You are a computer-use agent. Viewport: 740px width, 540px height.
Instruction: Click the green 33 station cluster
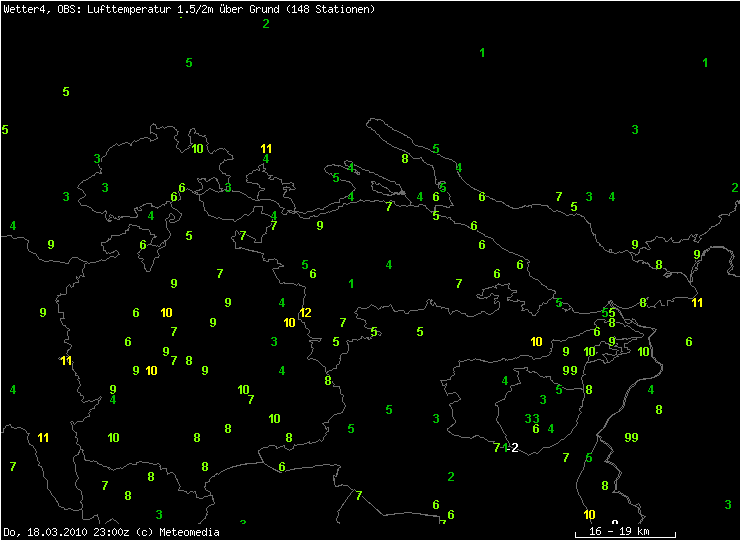click(x=532, y=418)
